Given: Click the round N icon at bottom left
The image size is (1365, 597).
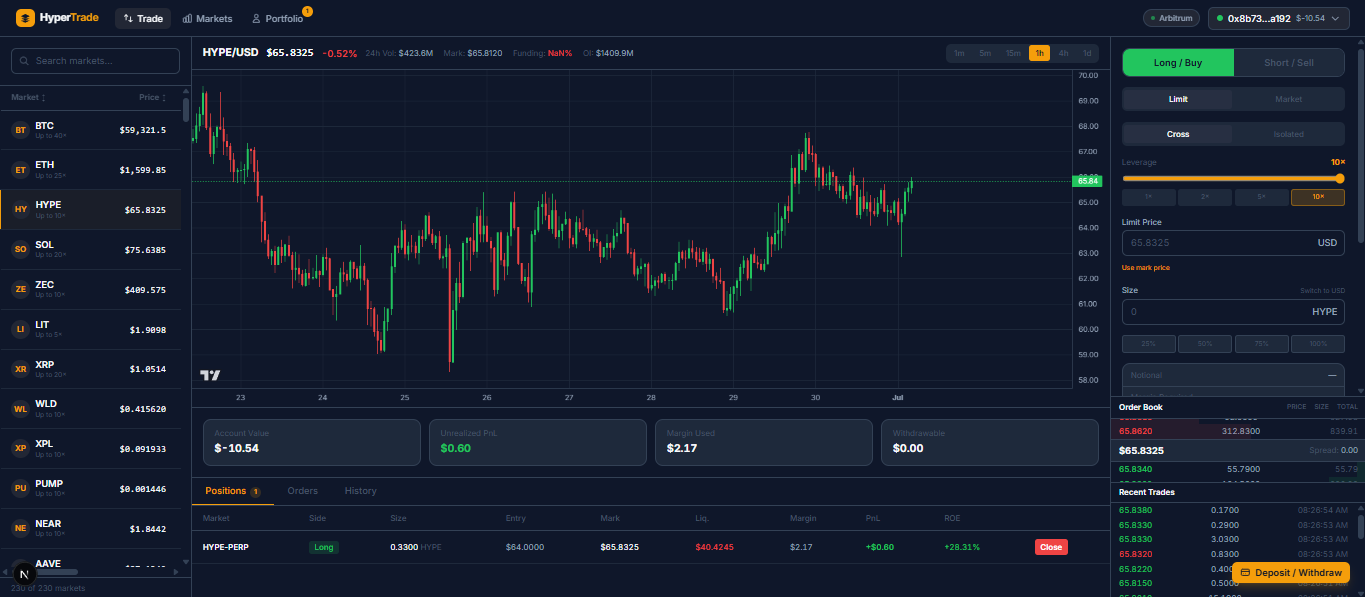Looking at the screenshot, I should (24, 574).
